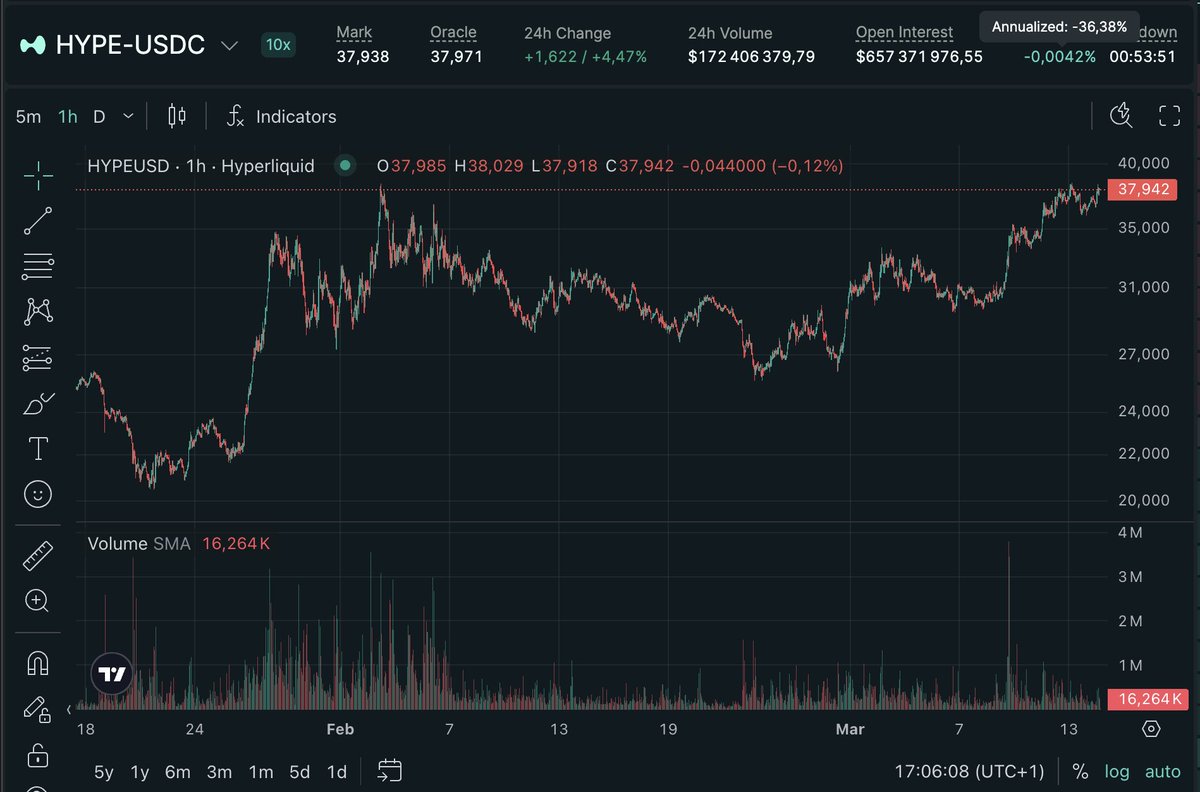Click the Oracle price label
The width and height of the screenshot is (1200, 792).
(x=453, y=33)
